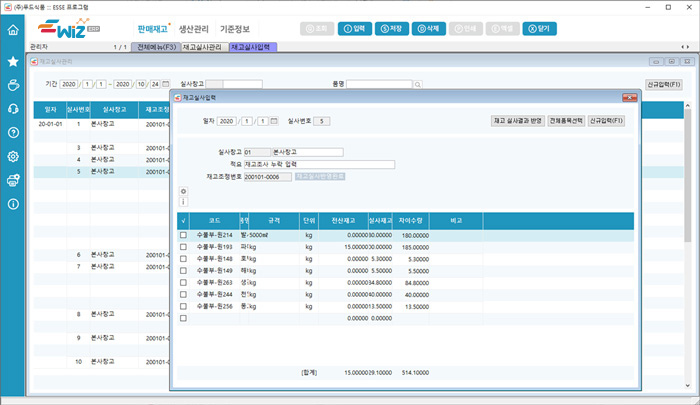Click the year field of 일자 in dialog
The image size is (700, 405).
(x=226, y=121)
